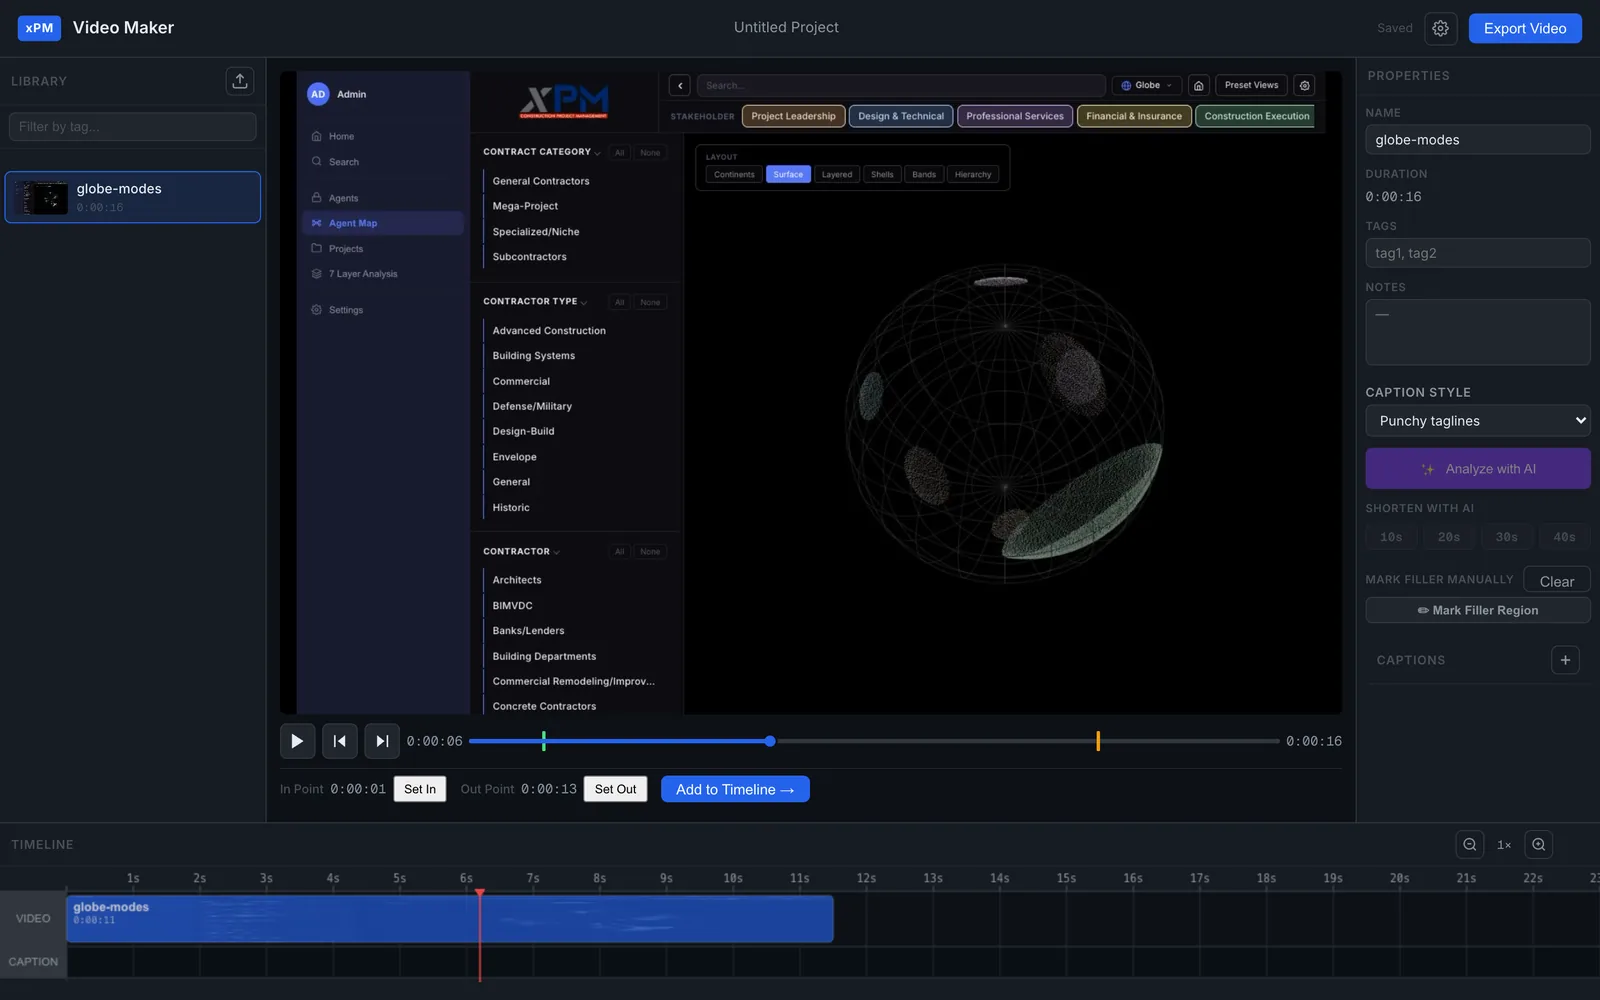Click Analyze with AI

(1477, 468)
